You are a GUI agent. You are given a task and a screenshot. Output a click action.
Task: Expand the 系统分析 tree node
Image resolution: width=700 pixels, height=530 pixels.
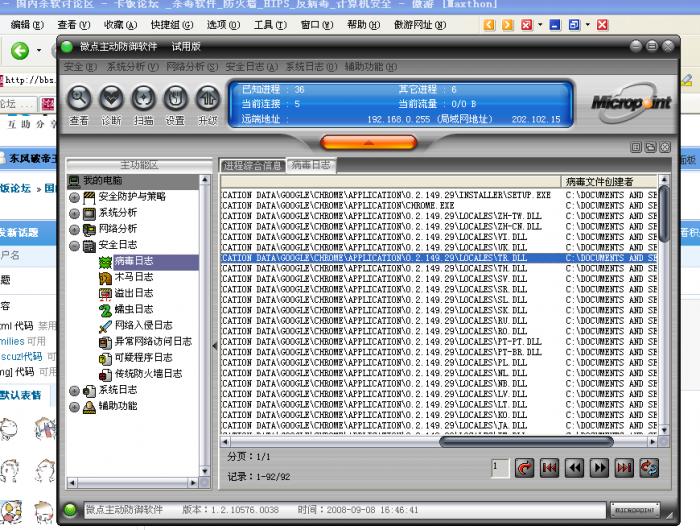click(75, 213)
